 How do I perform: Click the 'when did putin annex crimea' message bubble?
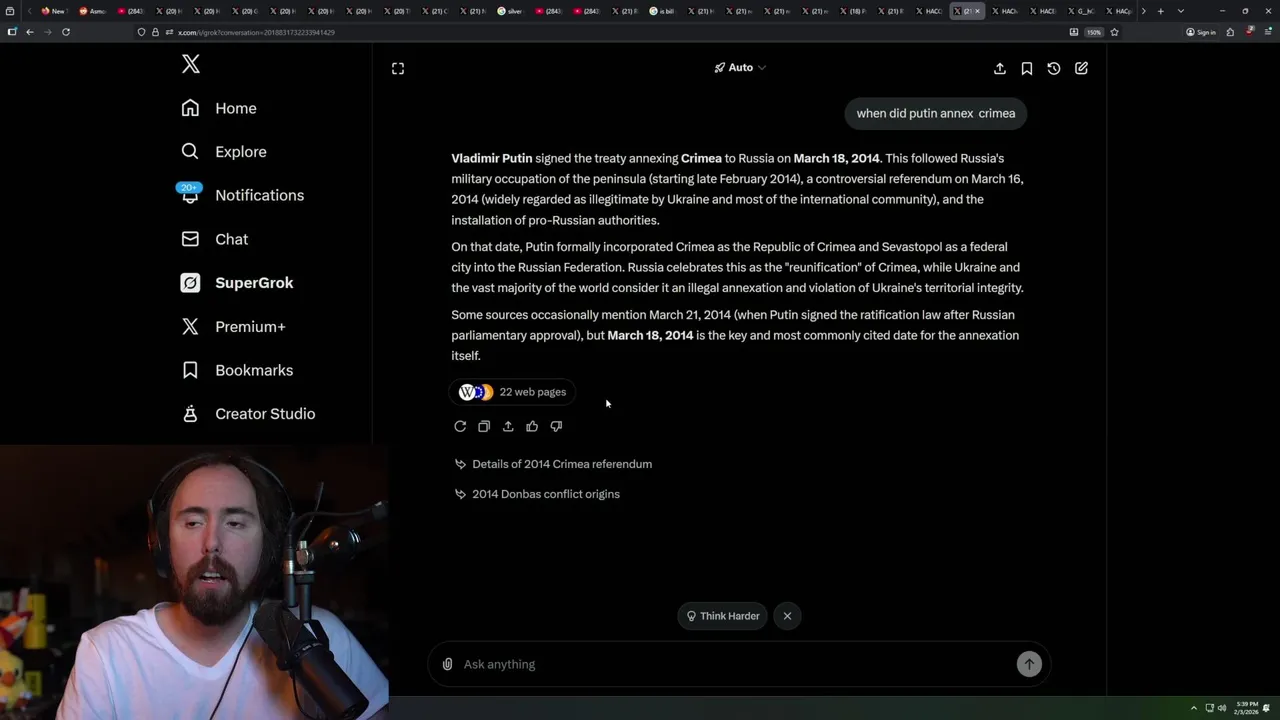click(936, 114)
